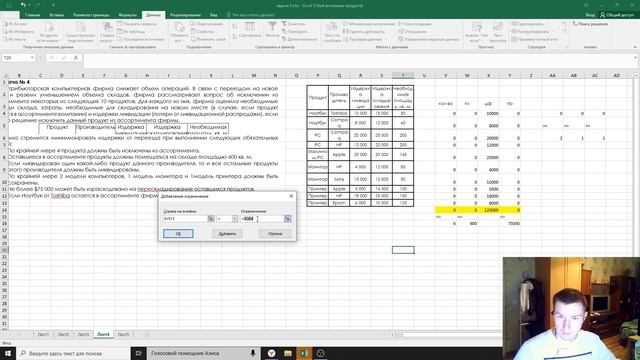Click the Фильтр funnel icon
Viewport: 640px width, 360px height.
tap(272, 30)
